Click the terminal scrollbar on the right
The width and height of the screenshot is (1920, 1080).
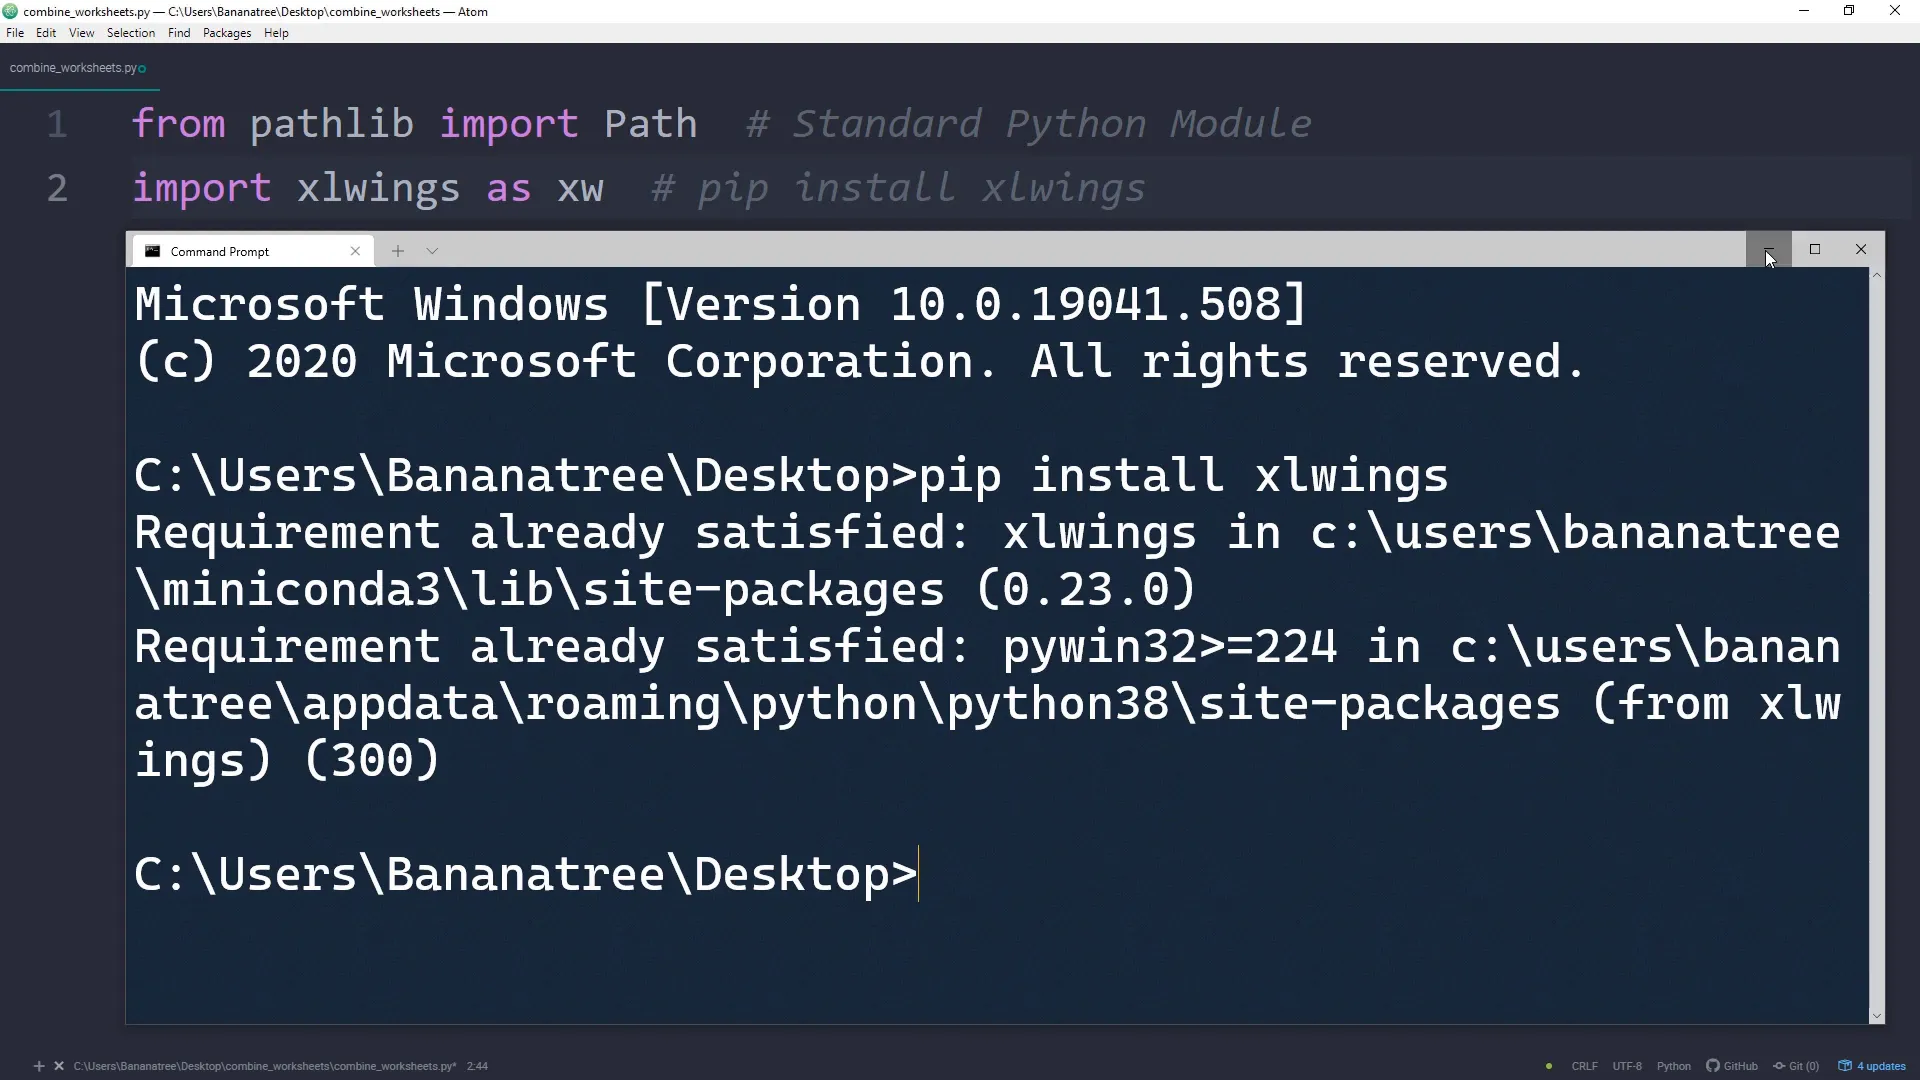click(x=1877, y=640)
